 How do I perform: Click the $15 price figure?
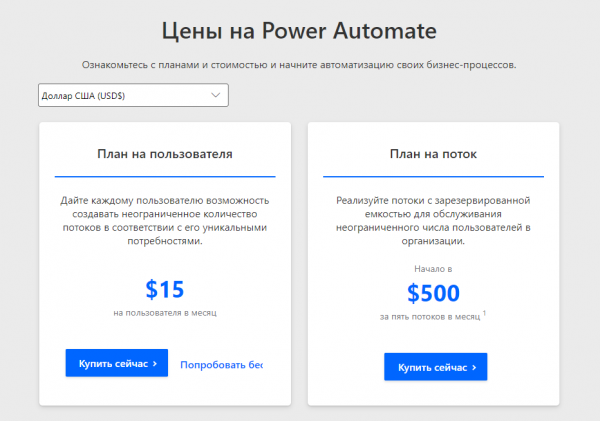[165, 289]
